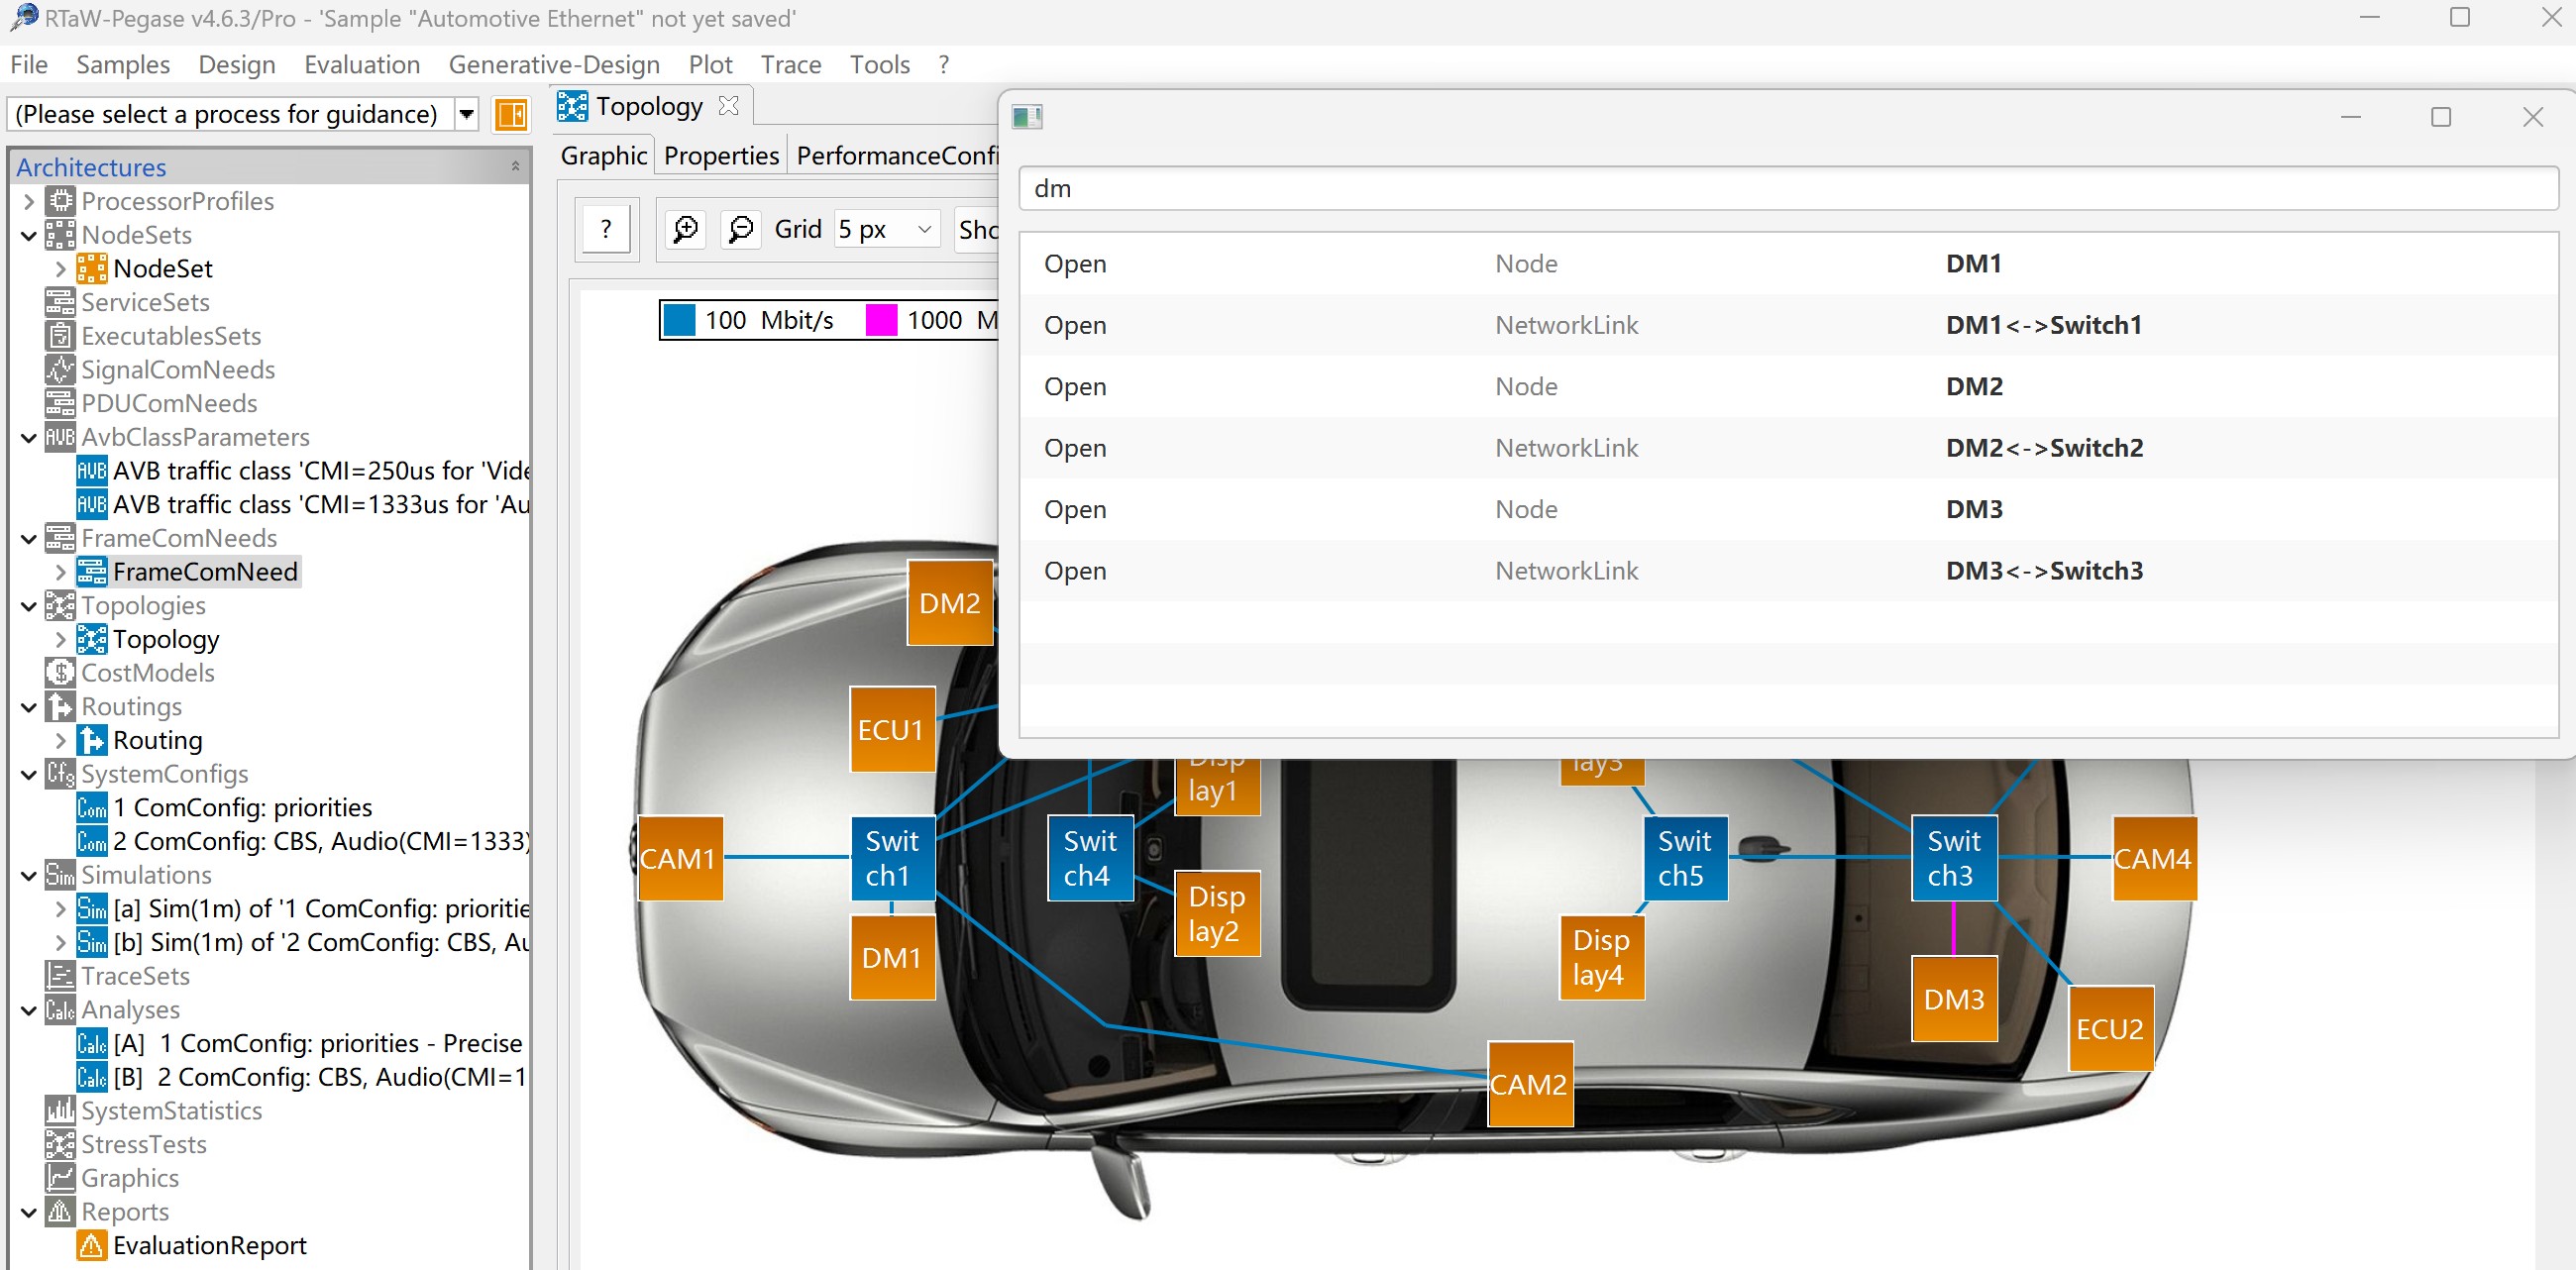
Task: Click the blue 100 Mbit/s legend swatch
Action: (x=680, y=320)
